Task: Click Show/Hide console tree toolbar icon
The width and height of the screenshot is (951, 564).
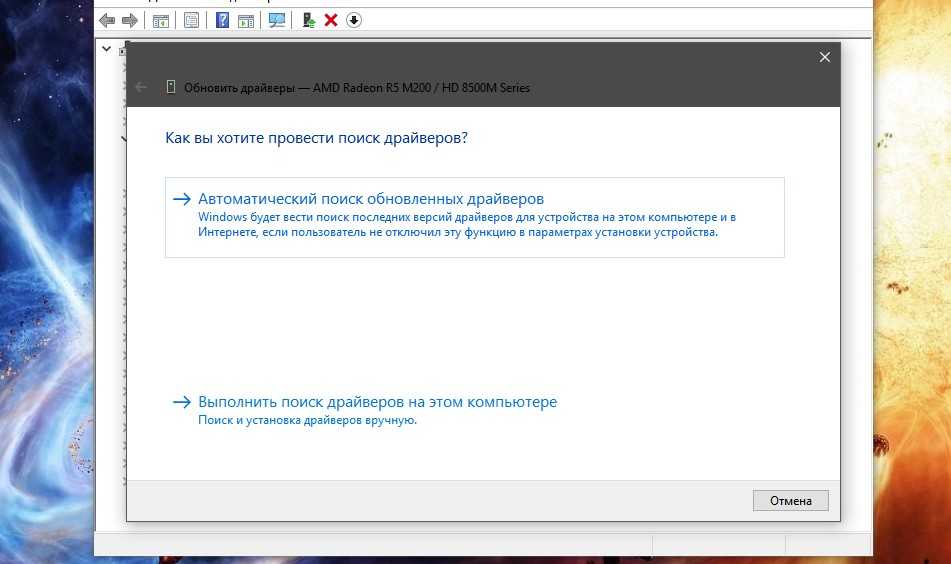Action: click(161, 21)
